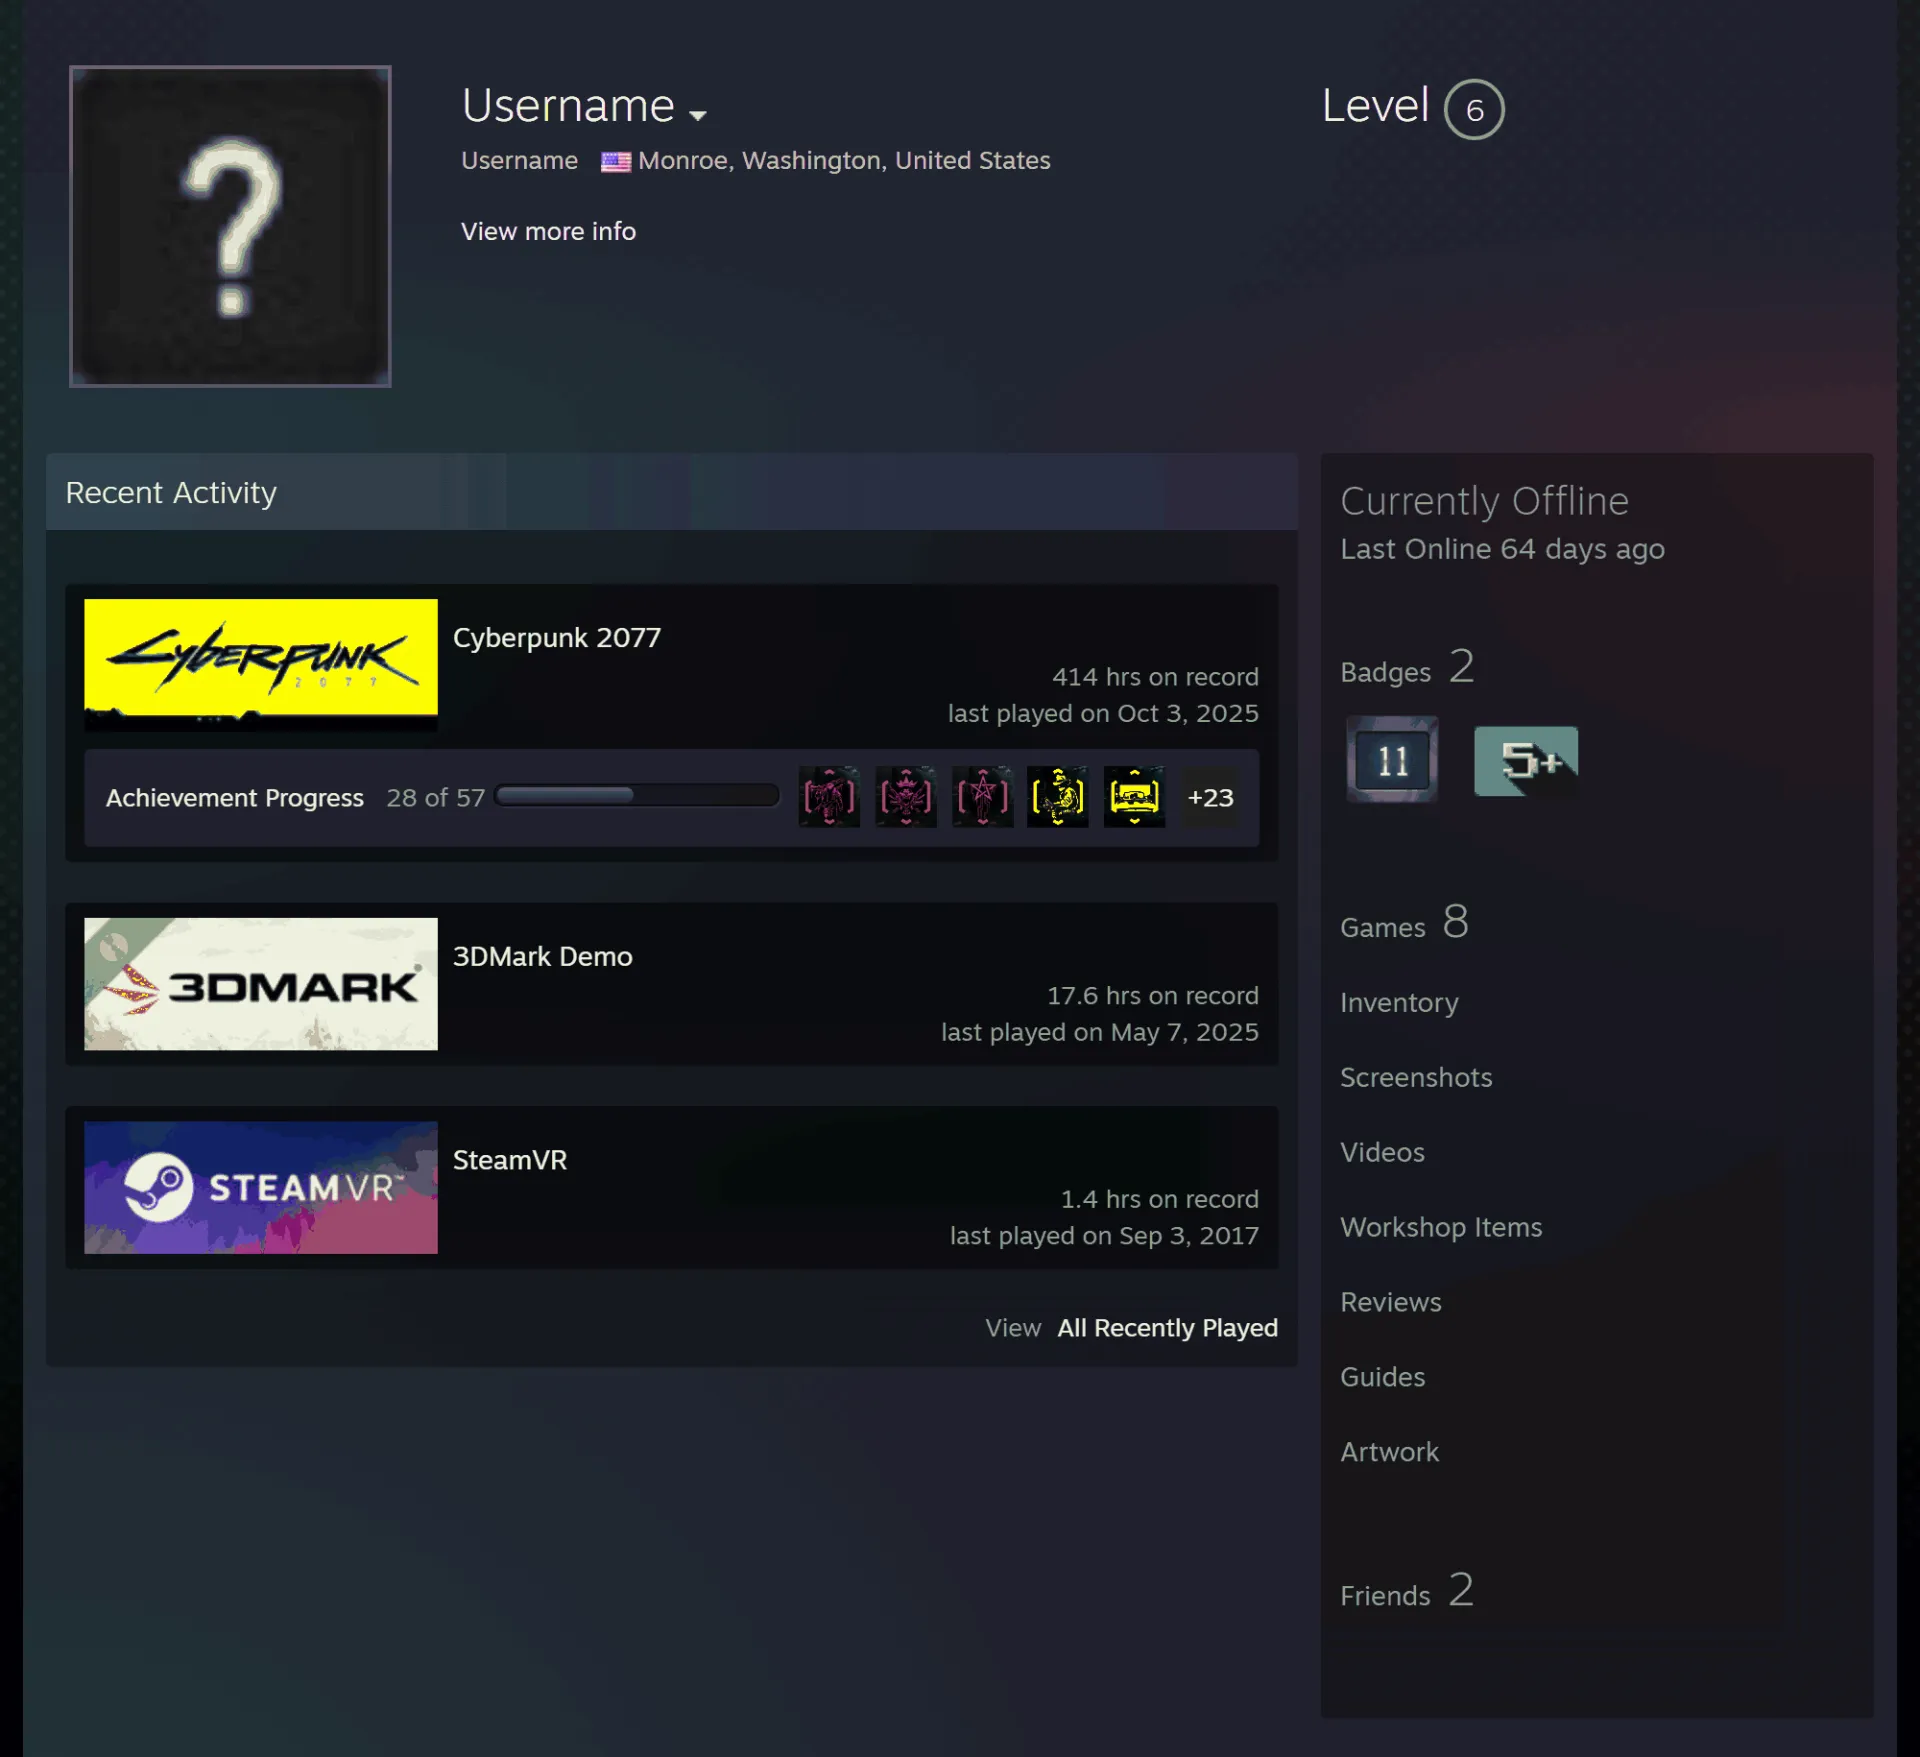Click the United States flag icon
1920x1757 pixels.
pyautogui.click(x=616, y=161)
